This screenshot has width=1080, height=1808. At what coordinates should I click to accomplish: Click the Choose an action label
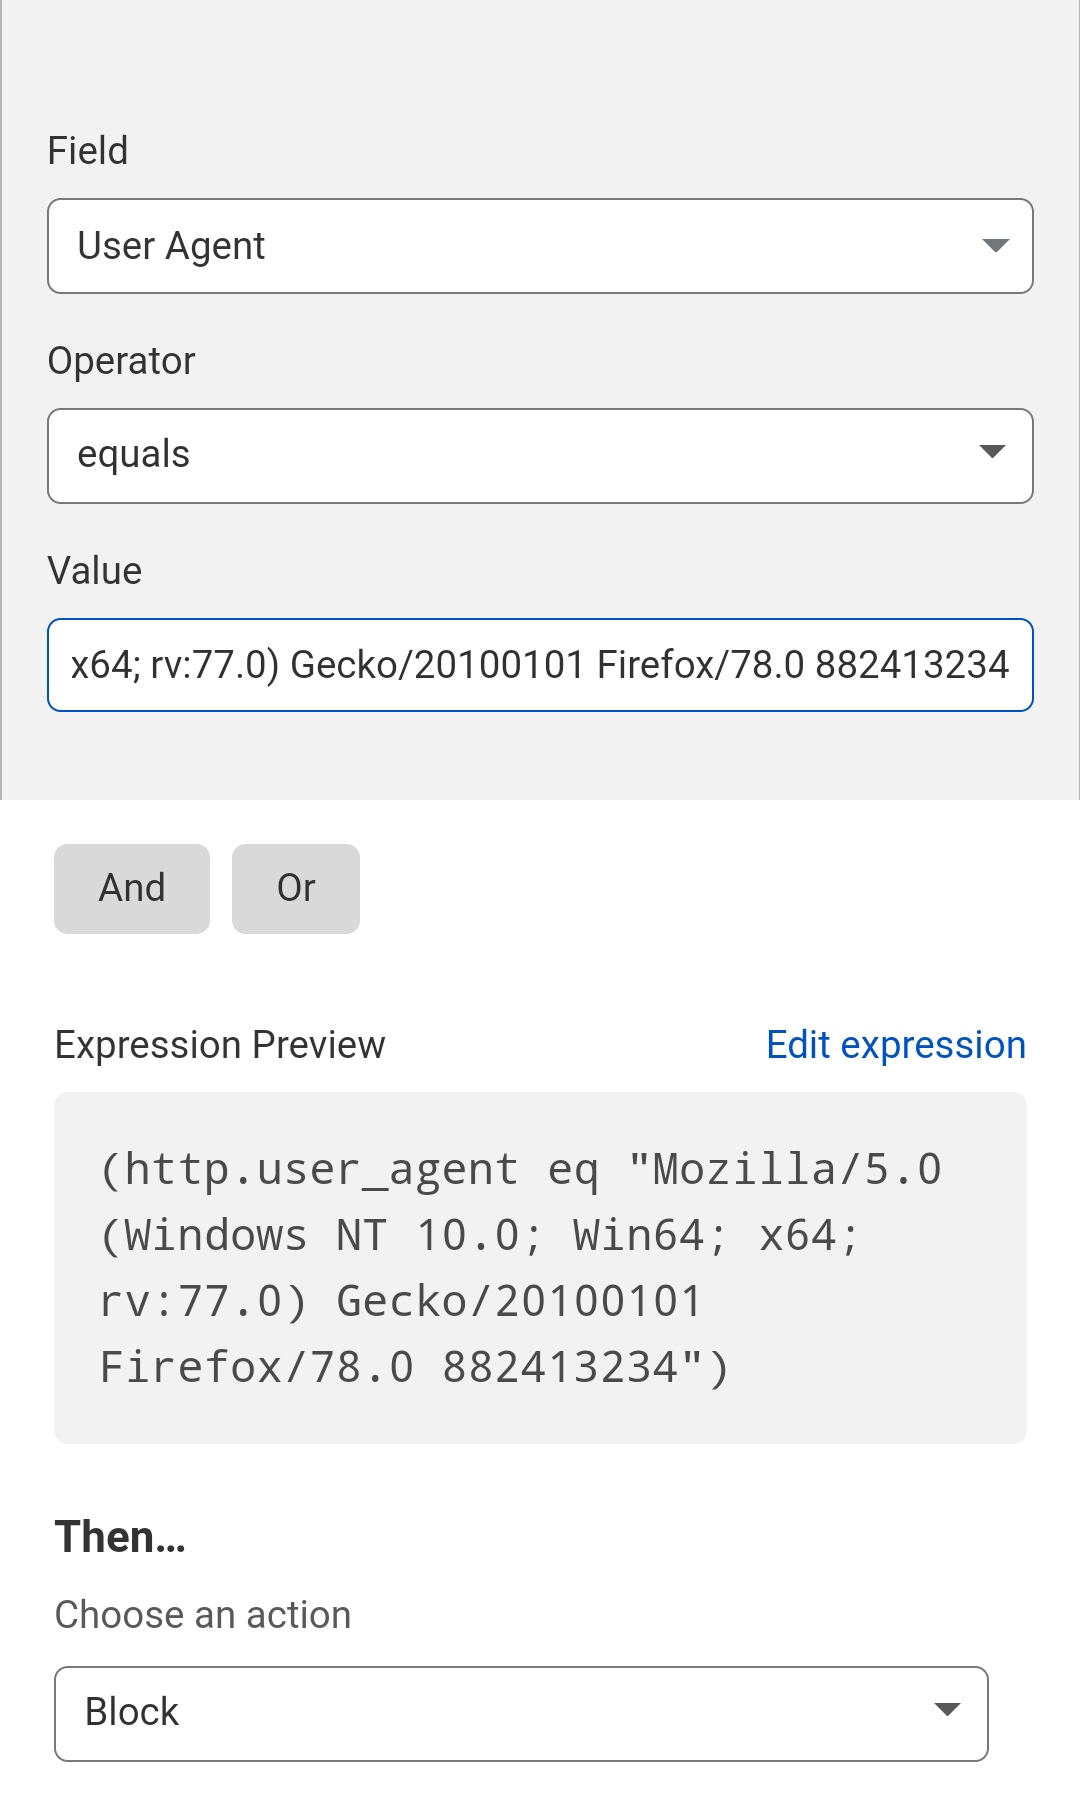point(203,1615)
